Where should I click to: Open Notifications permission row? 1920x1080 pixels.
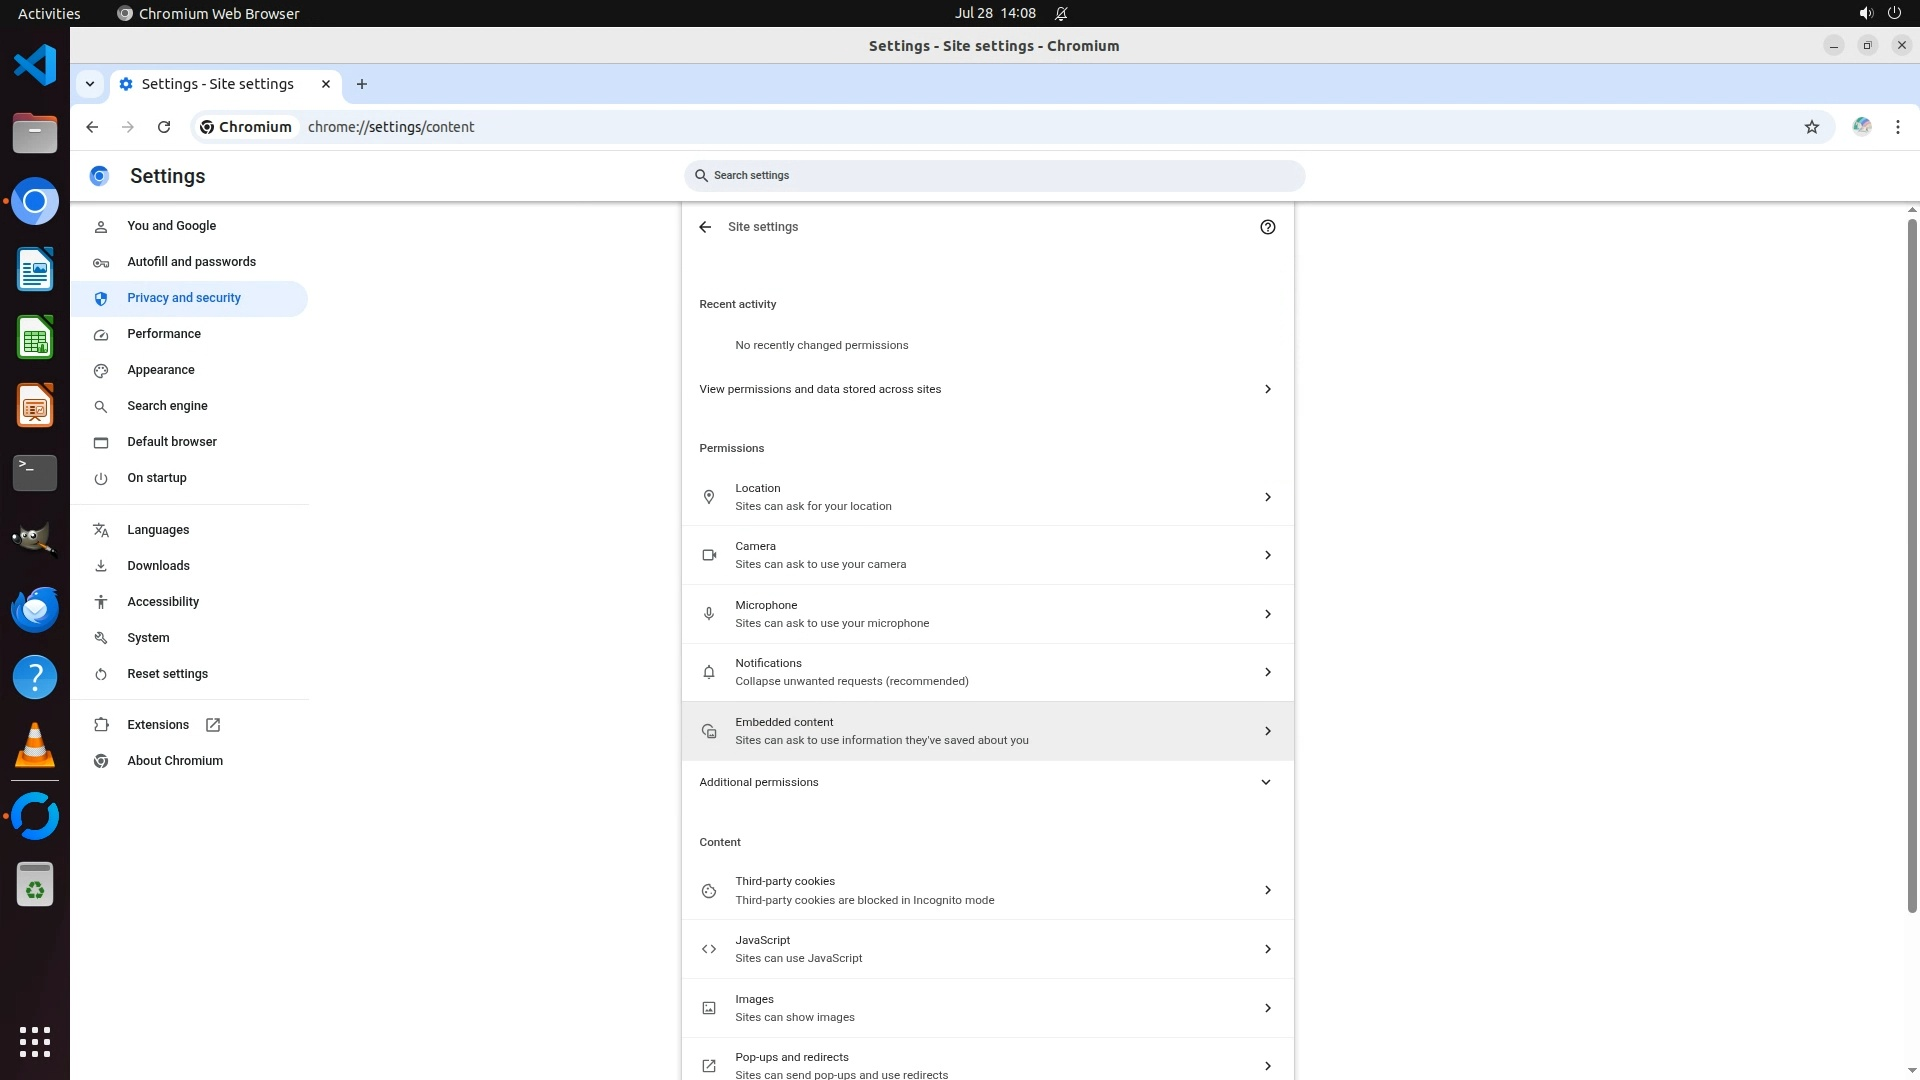(986, 672)
